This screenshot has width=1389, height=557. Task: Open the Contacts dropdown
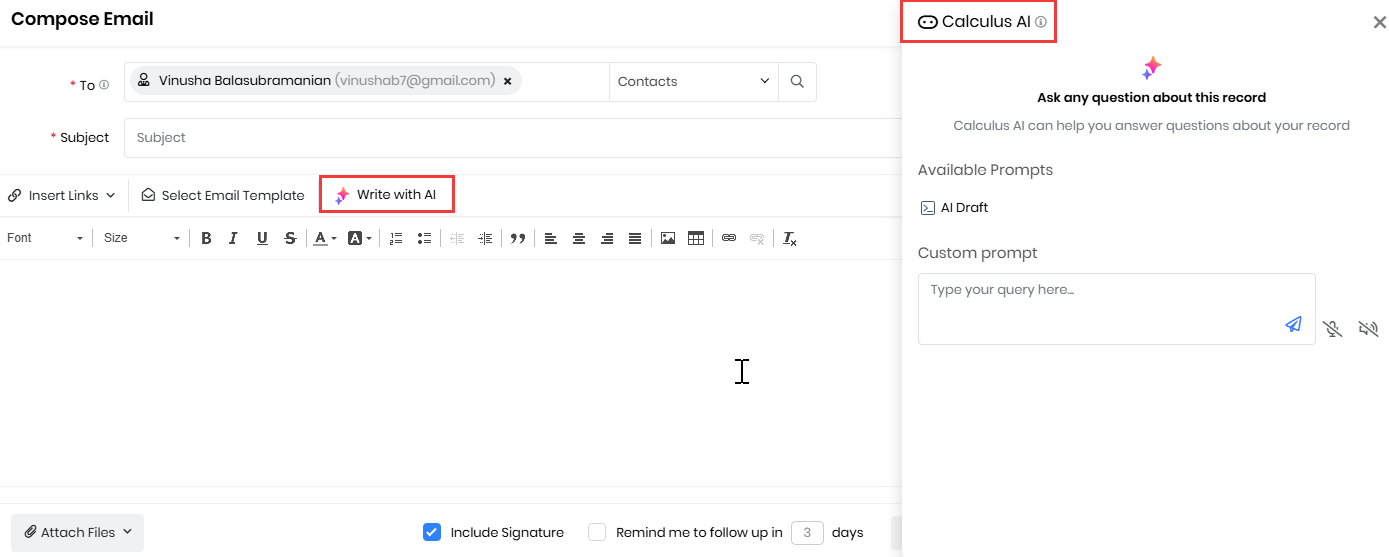click(693, 82)
